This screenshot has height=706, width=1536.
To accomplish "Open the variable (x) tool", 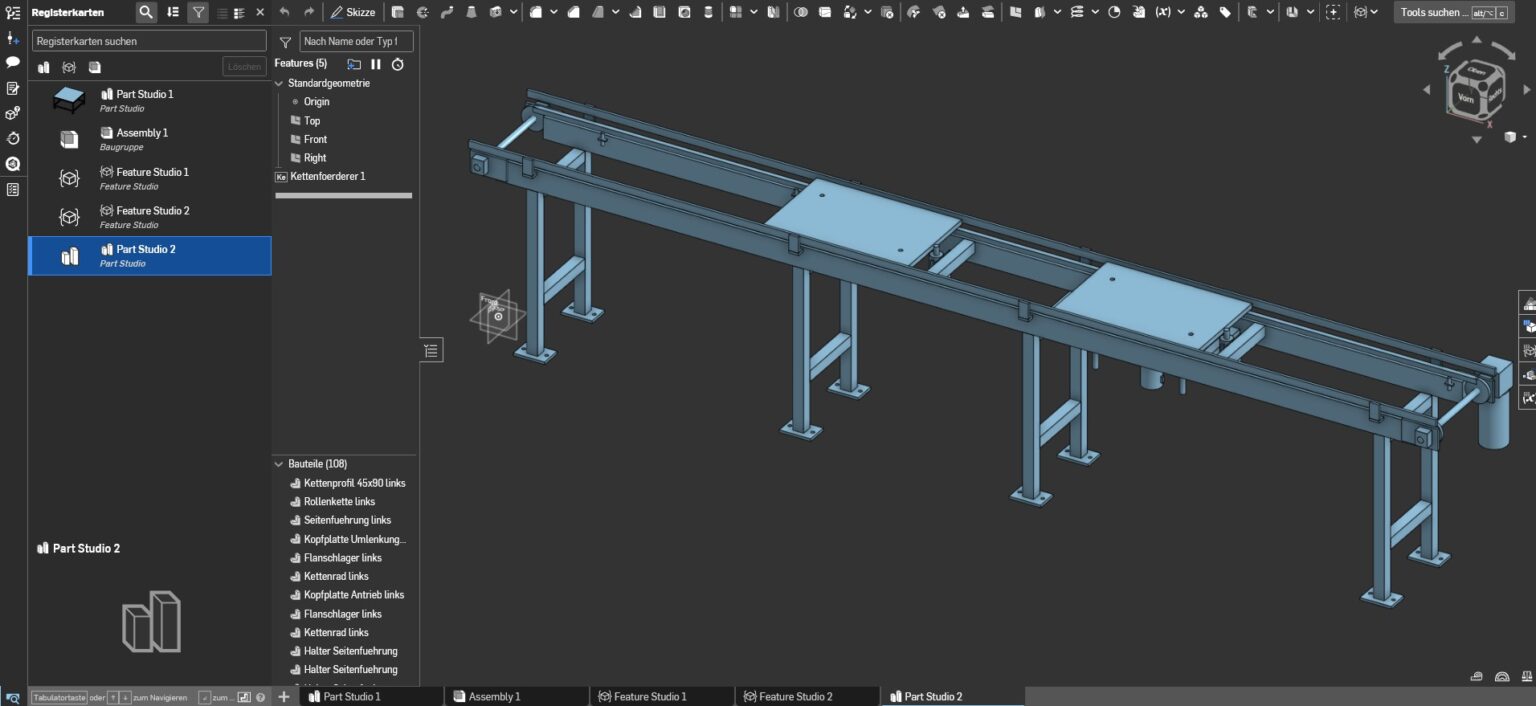I will click(1163, 12).
